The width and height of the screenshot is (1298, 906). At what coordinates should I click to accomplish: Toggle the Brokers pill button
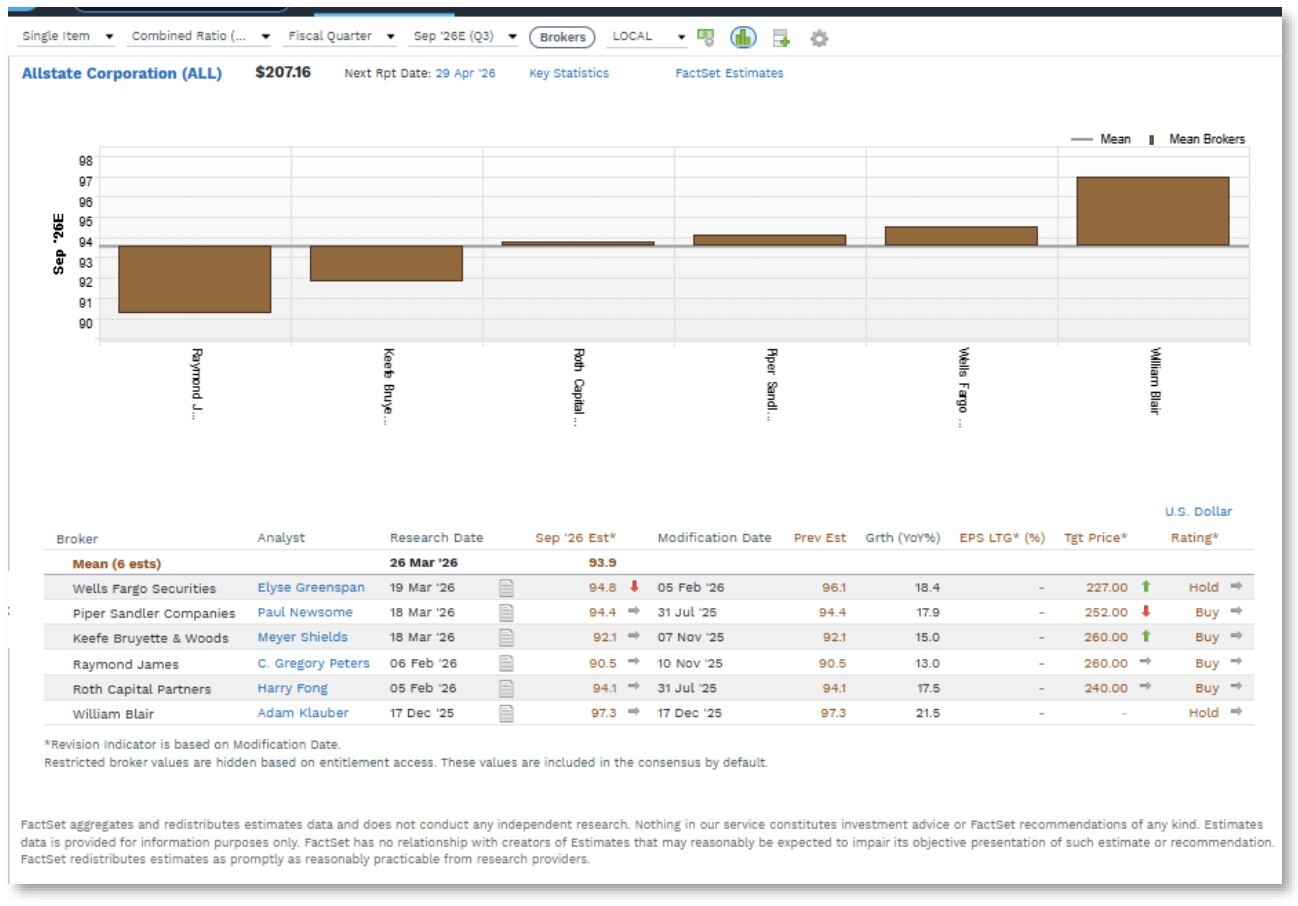click(562, 37)
